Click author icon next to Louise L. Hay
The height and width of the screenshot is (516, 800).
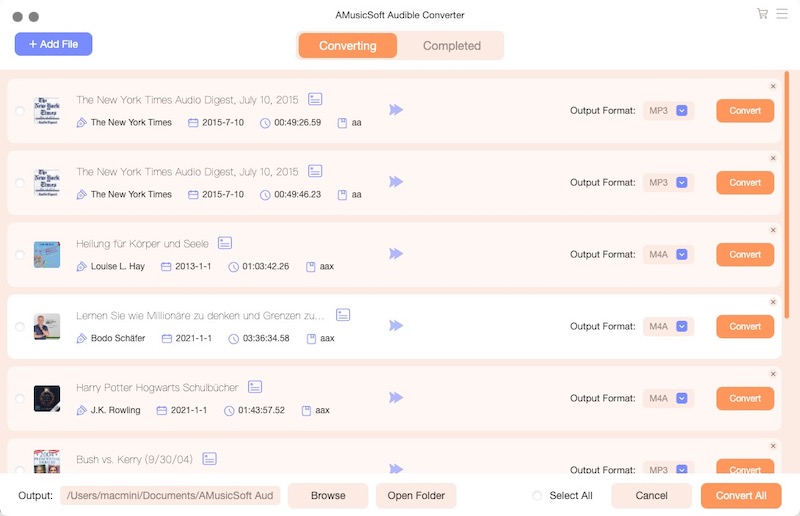(81, 266)
